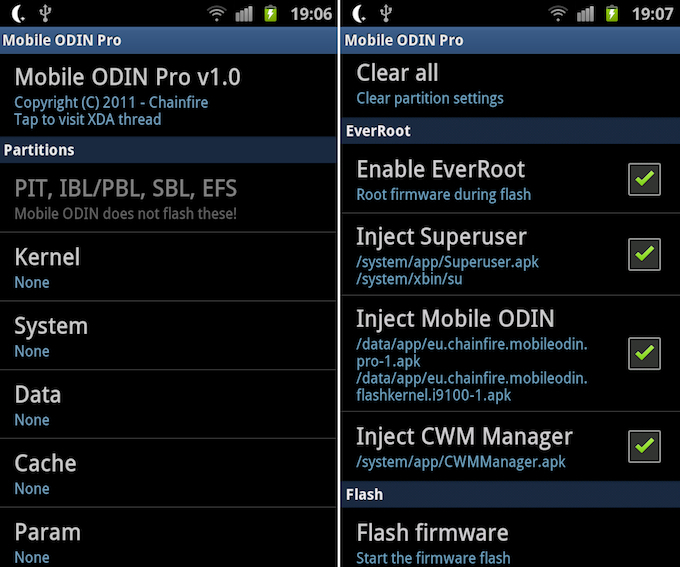
Task: Uncheck the Inject Superuser checkbox
Action: (644, 254)
